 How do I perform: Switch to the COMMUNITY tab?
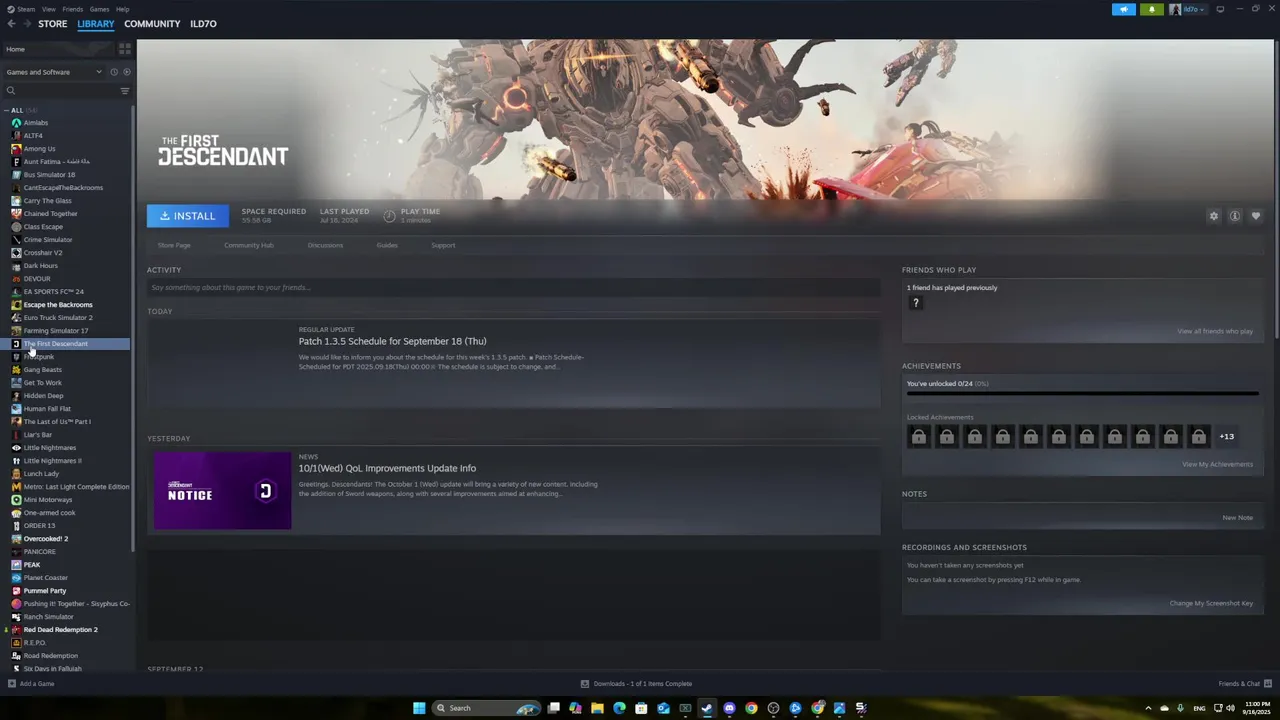pos(152,24)
